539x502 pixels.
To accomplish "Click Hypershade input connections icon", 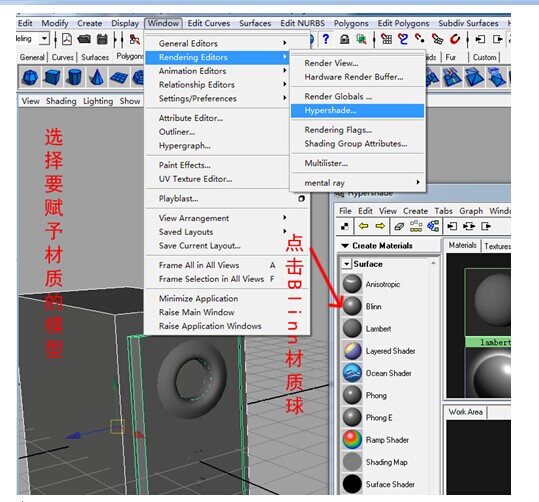I will coord(452,226).
